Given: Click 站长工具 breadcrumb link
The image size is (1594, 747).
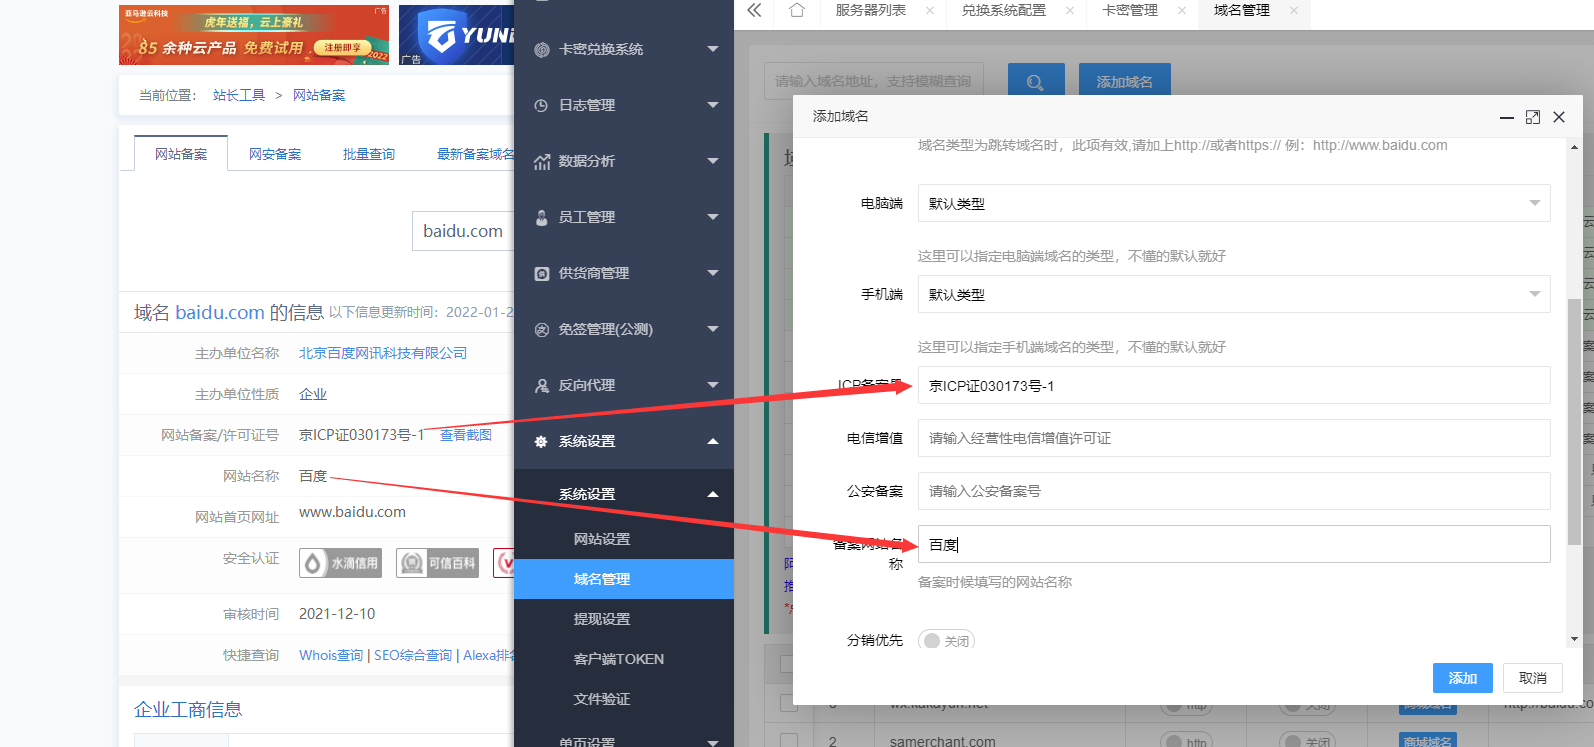Looking at the screenshot, I should (239, 95).
